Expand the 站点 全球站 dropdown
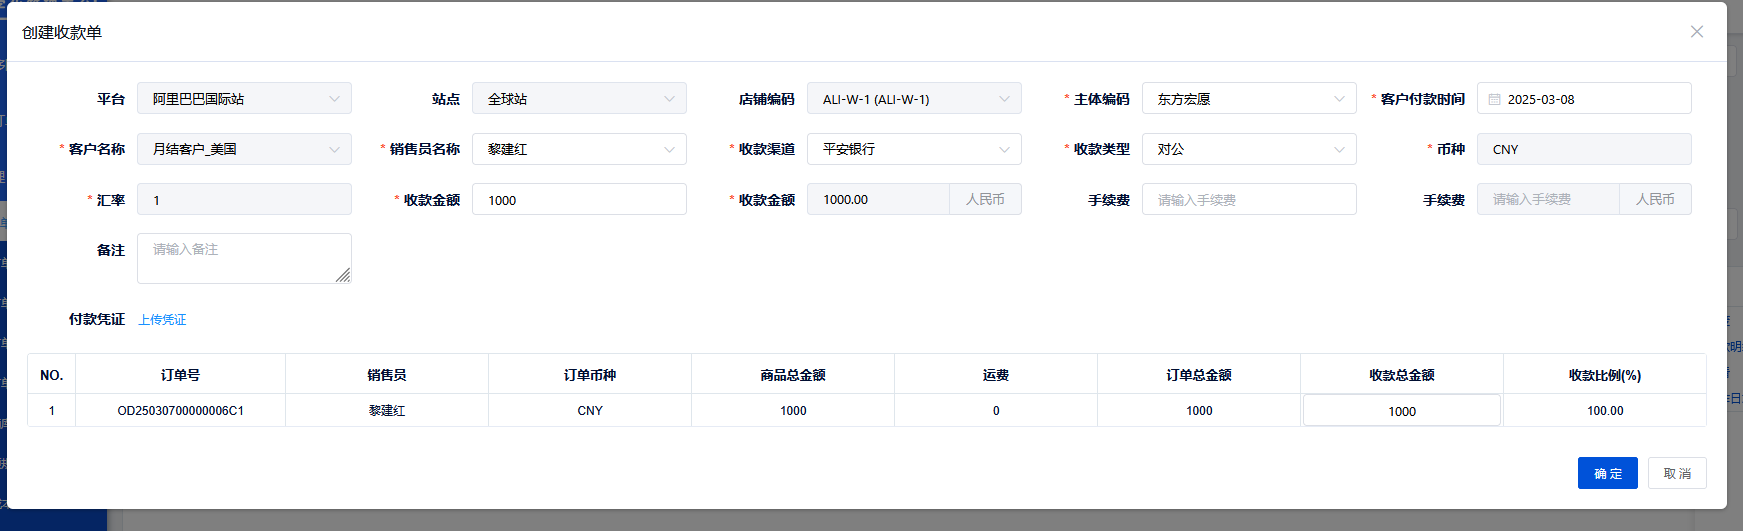This screenshot has height=531, width=1743. click(579, 99)
